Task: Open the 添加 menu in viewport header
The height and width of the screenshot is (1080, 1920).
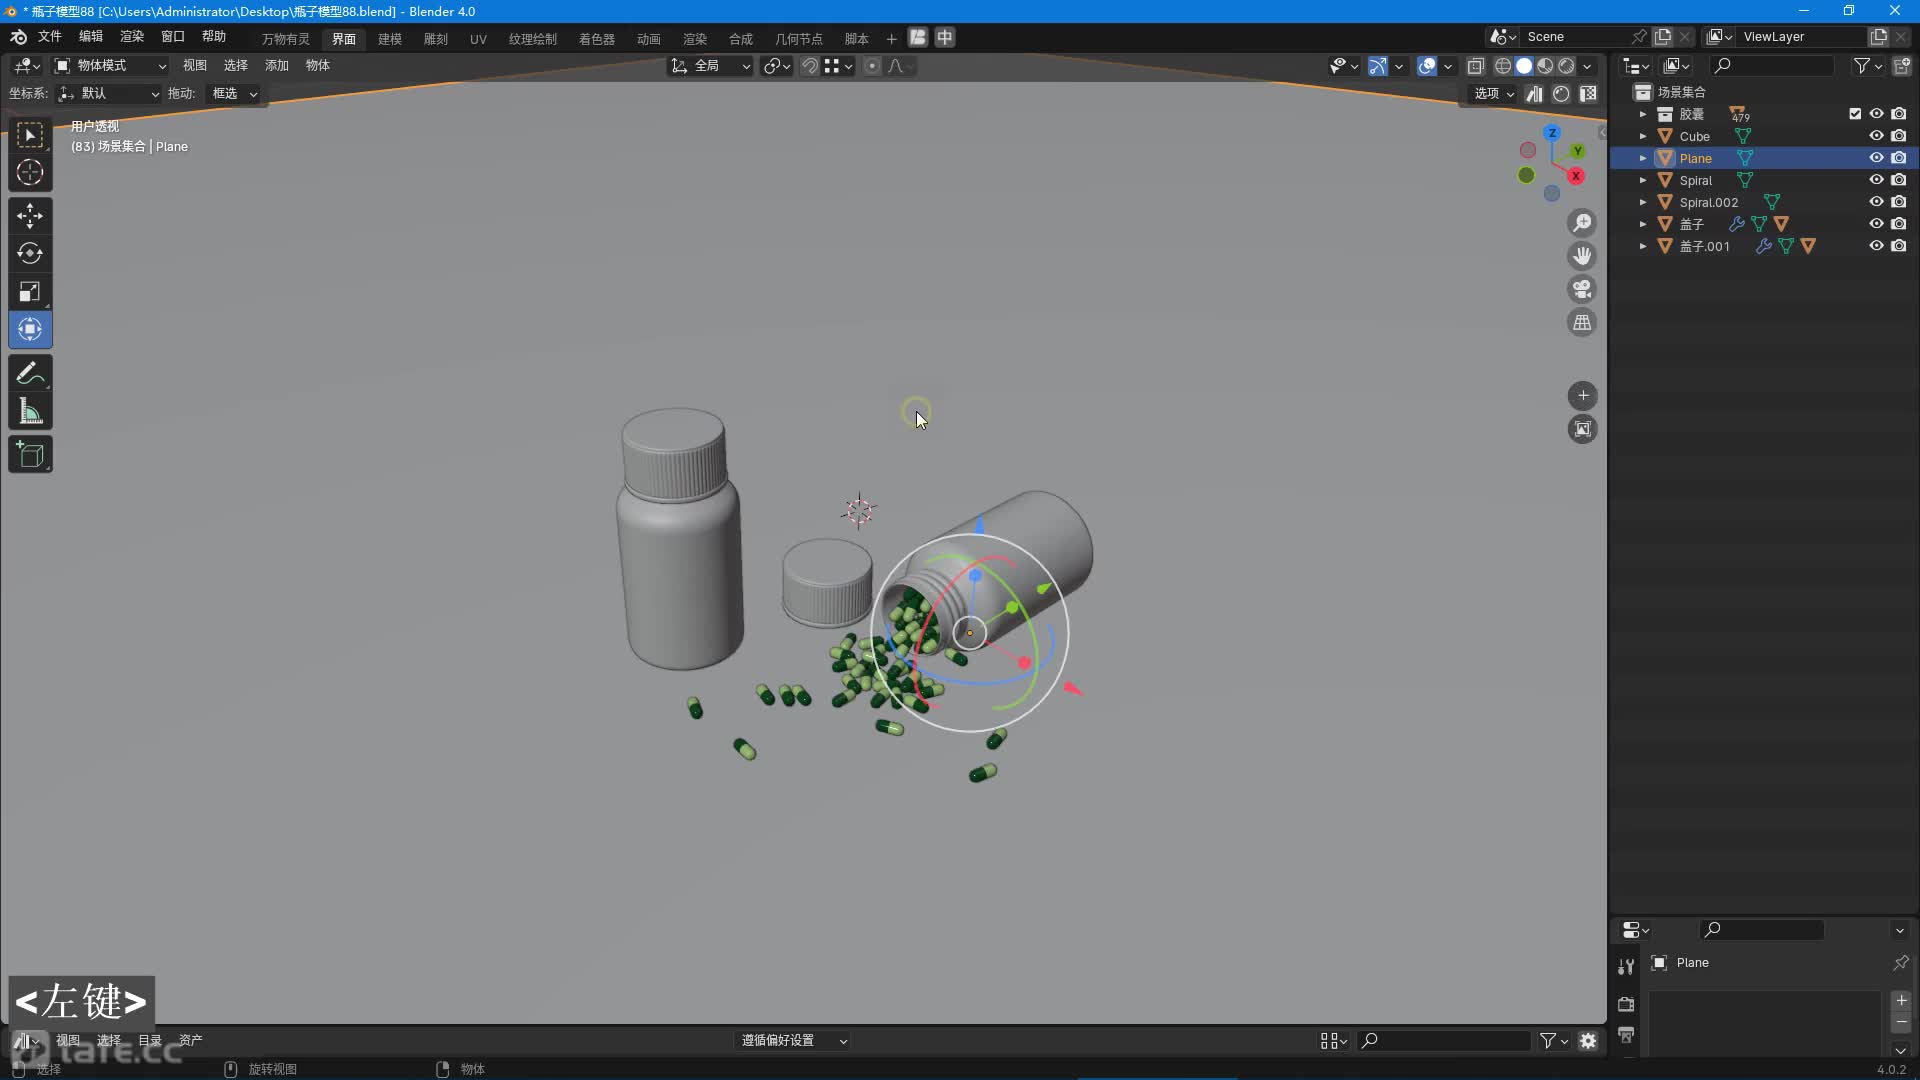Action: (277, 66)
